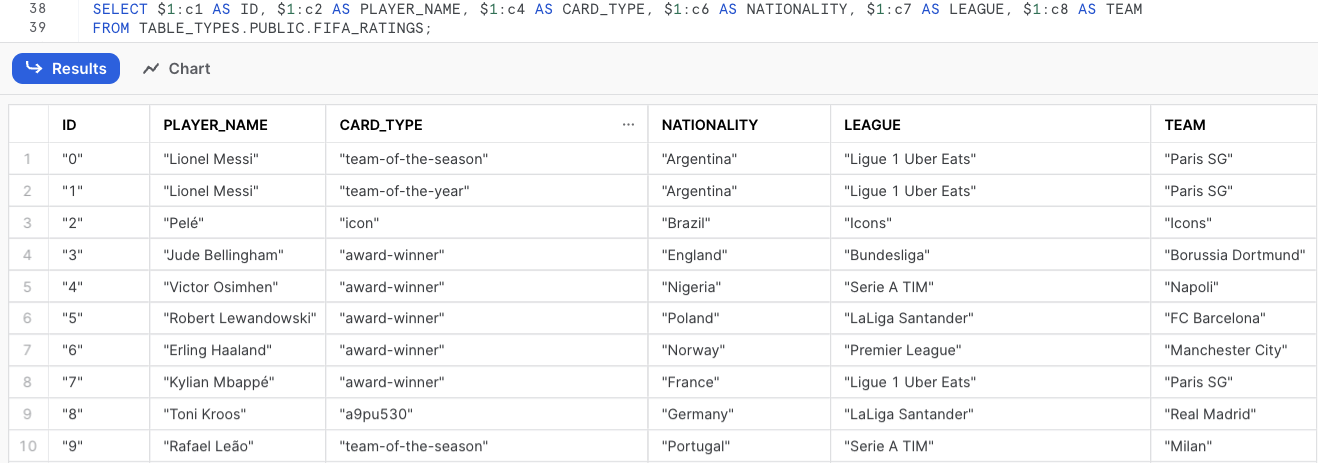Click the "Erling Haaland" cell
Image resolution: width=1318 pixels, height=463 pixels.
238,350
